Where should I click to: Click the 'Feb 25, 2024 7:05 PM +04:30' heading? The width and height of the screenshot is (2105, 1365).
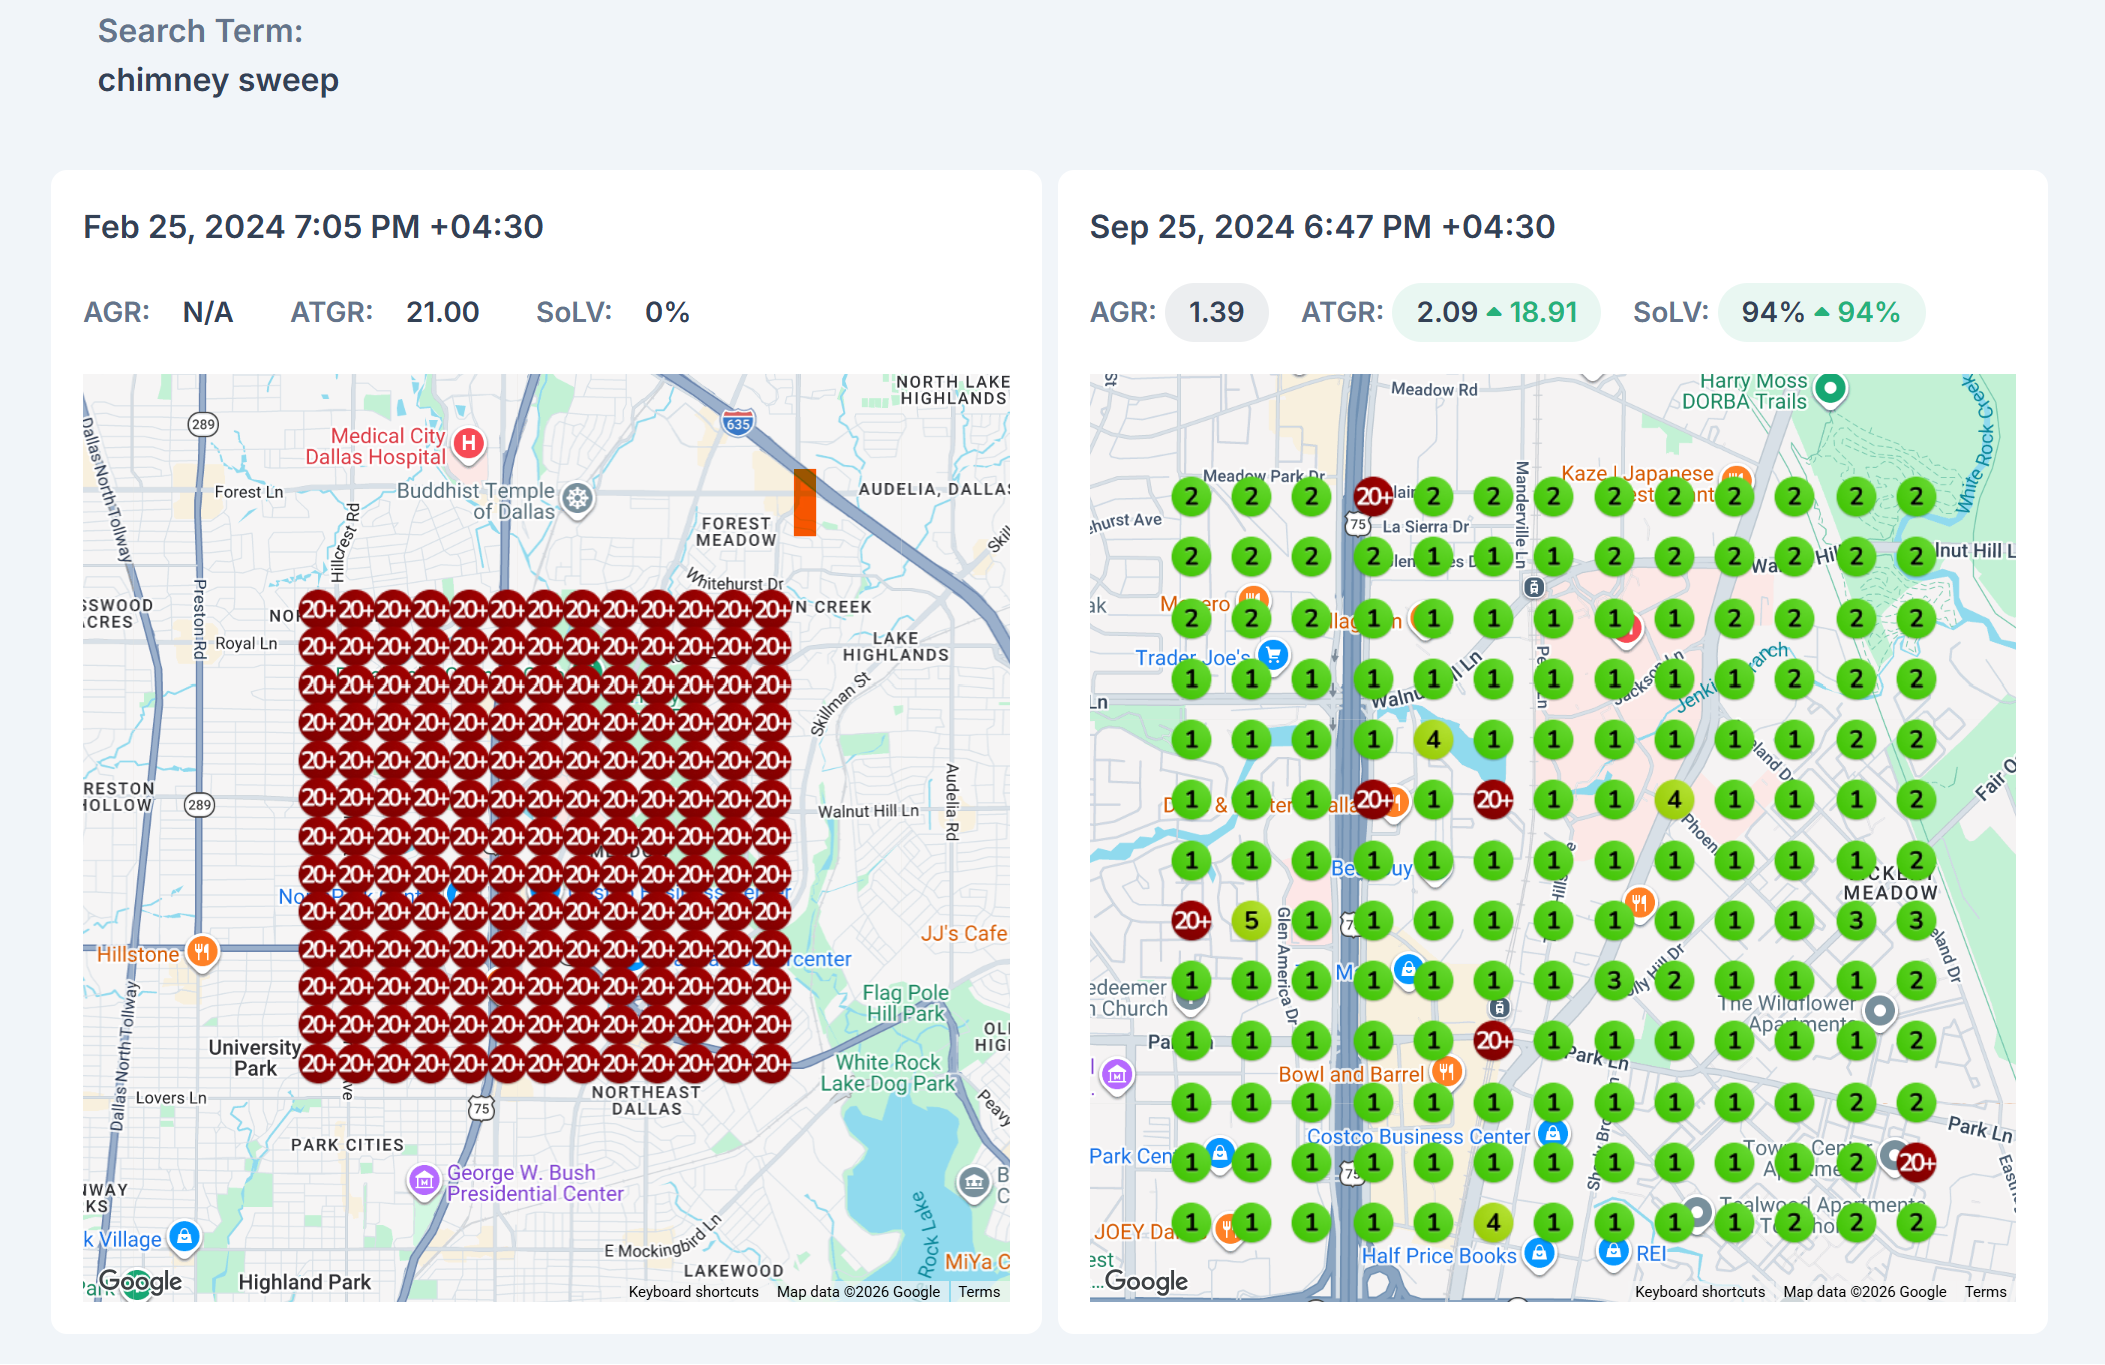click(x=313, y=227)
